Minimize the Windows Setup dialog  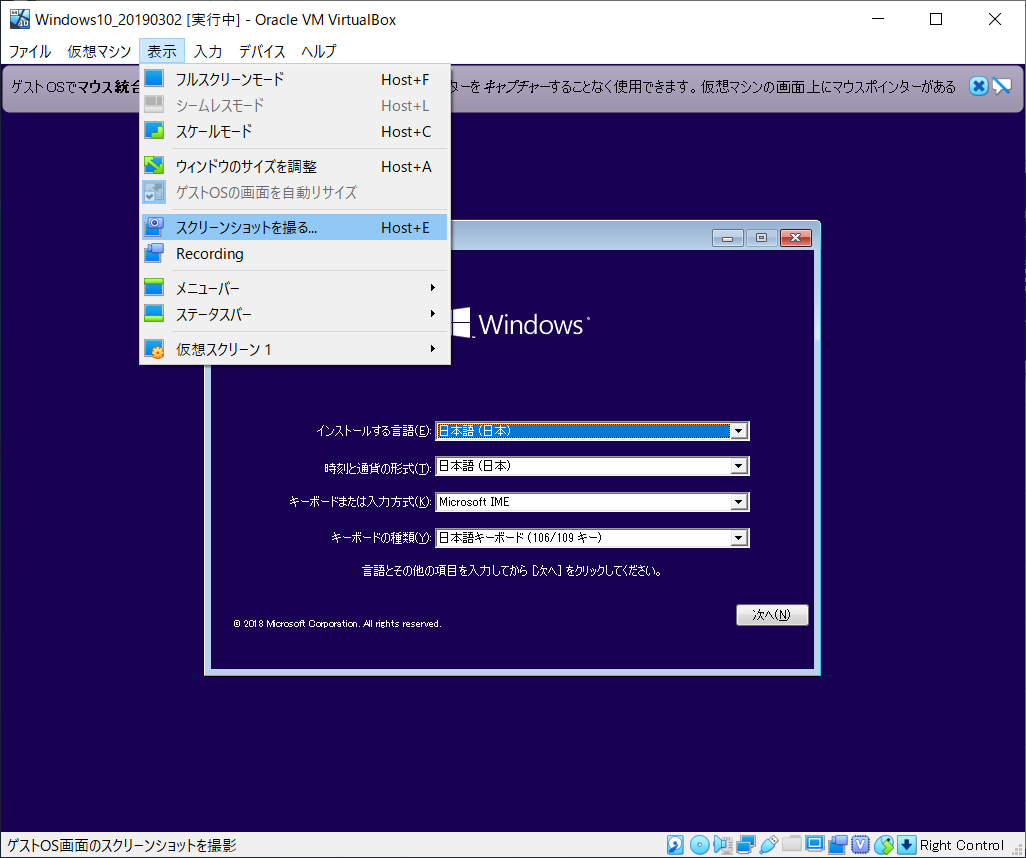click(x=728, y=238)
